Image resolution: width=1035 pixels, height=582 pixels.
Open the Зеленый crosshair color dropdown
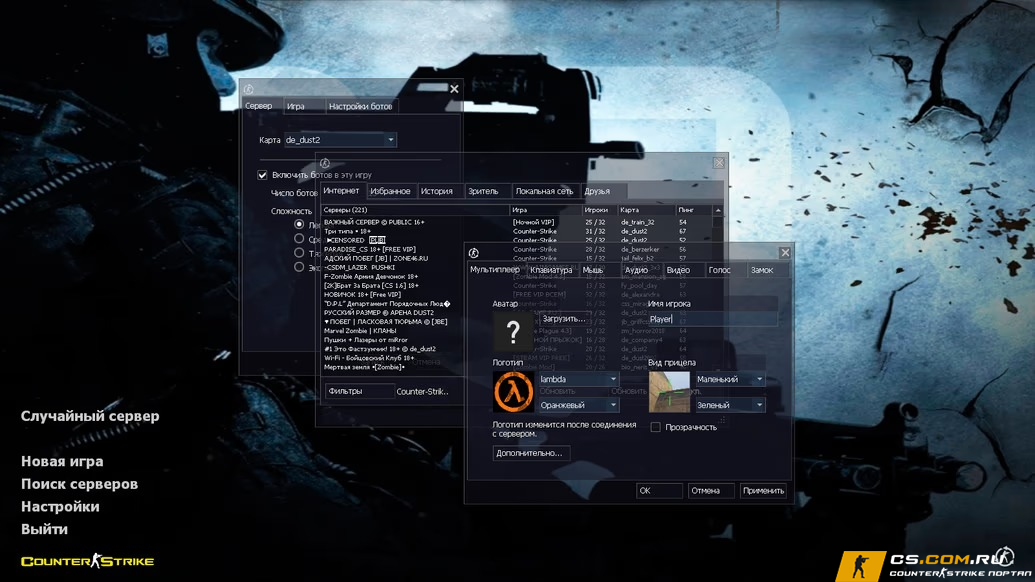729,405
